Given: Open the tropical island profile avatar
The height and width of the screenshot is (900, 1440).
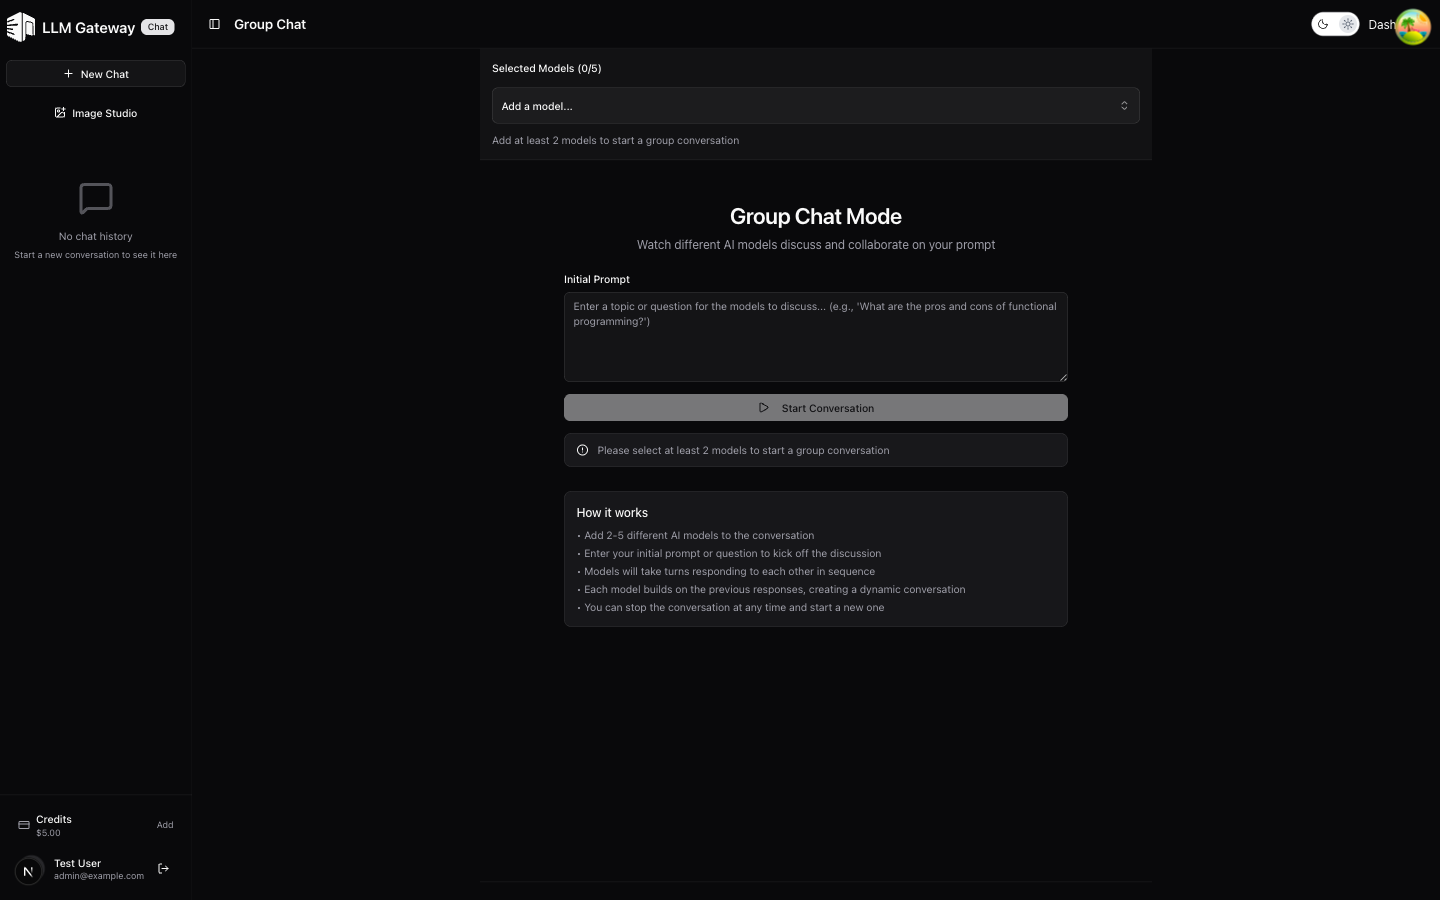Looking at the screenshot, I should point(1412,27).
